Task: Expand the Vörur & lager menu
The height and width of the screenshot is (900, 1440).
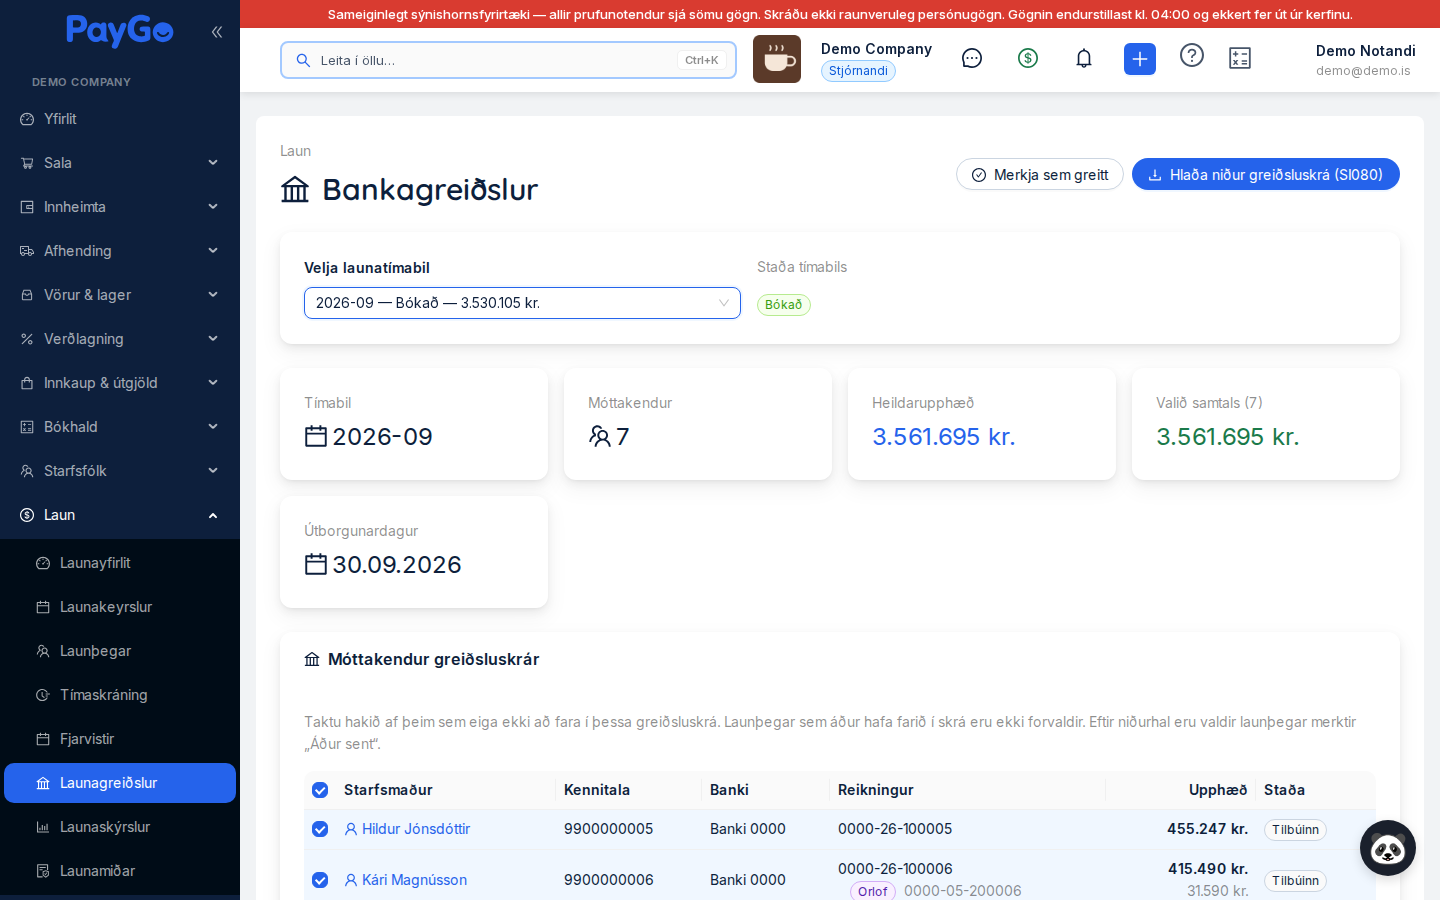Action: [x=120, y=295]
